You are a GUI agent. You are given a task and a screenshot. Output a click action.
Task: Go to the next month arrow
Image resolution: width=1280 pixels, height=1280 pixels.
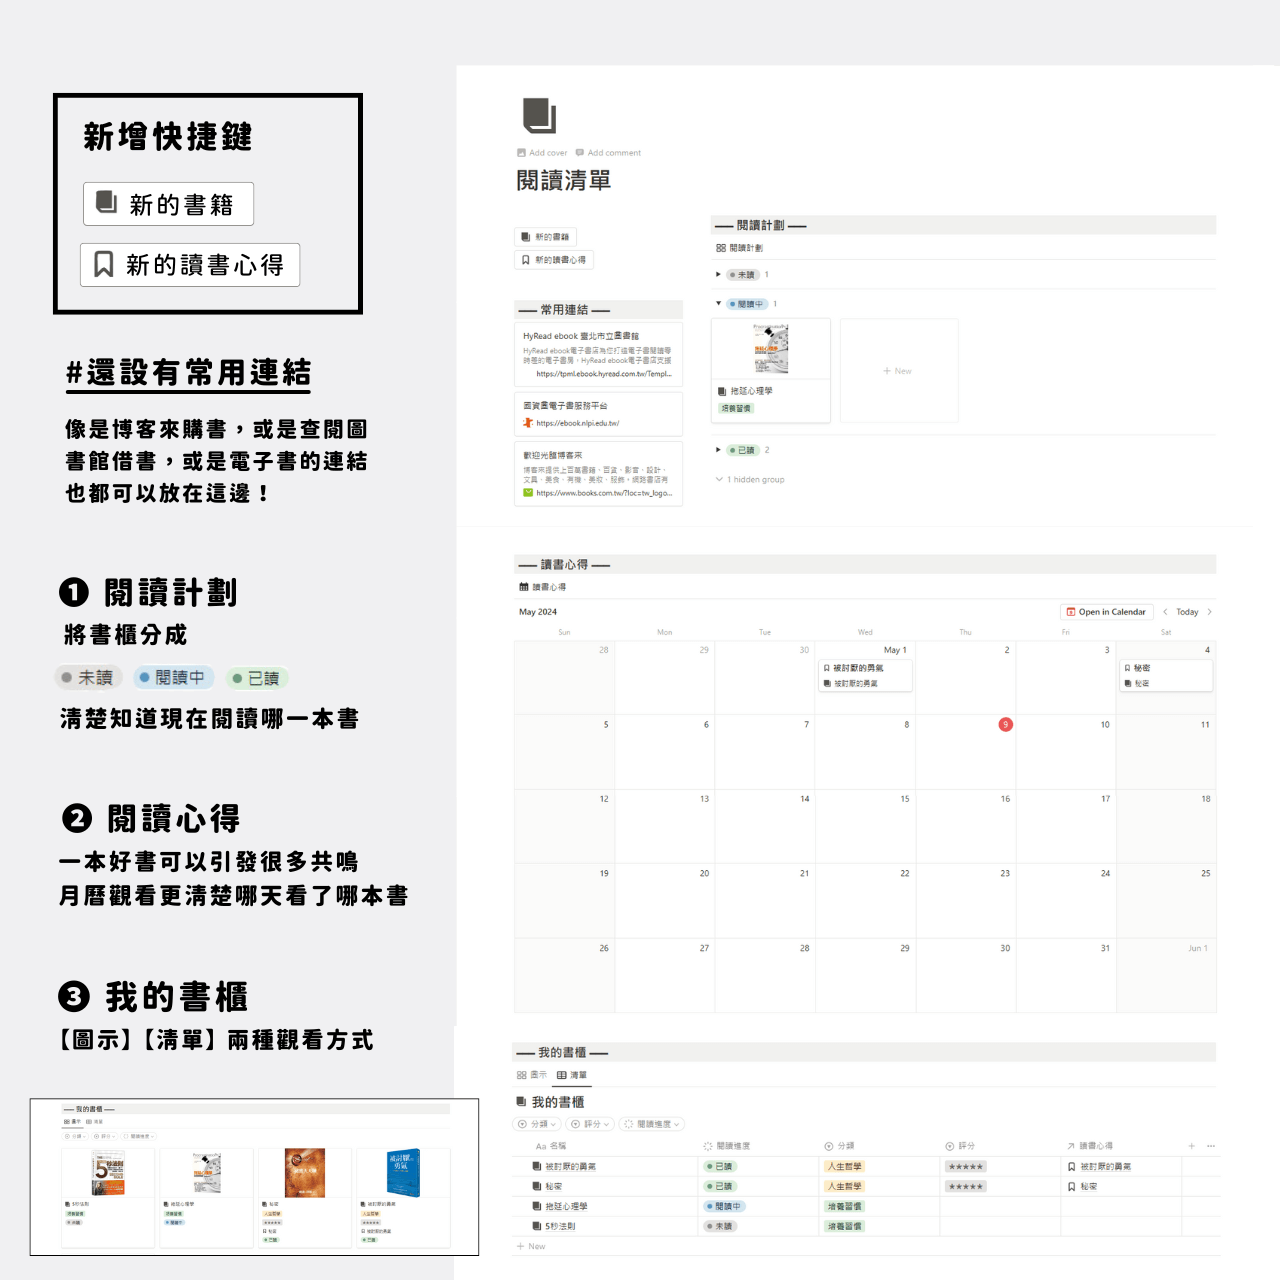point(1209,612)
